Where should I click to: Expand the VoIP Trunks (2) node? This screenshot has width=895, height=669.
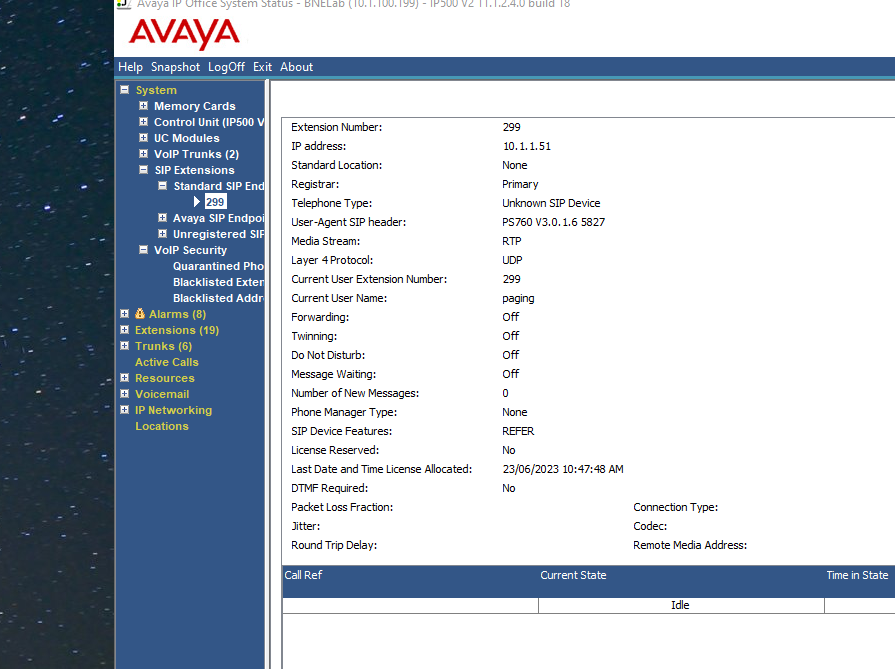click(x=143, y=154)
